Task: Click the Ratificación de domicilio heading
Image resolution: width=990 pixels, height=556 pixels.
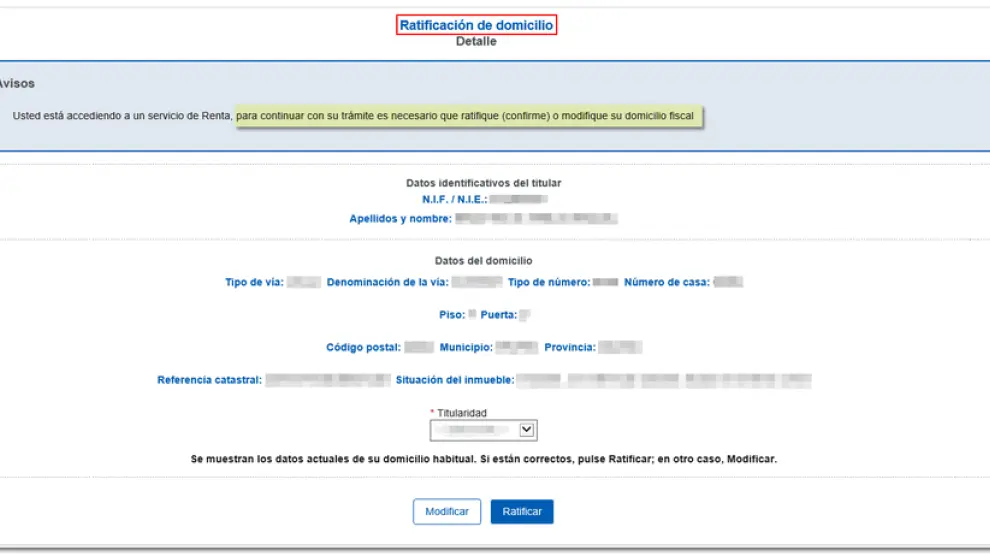Action: (476, 25)
